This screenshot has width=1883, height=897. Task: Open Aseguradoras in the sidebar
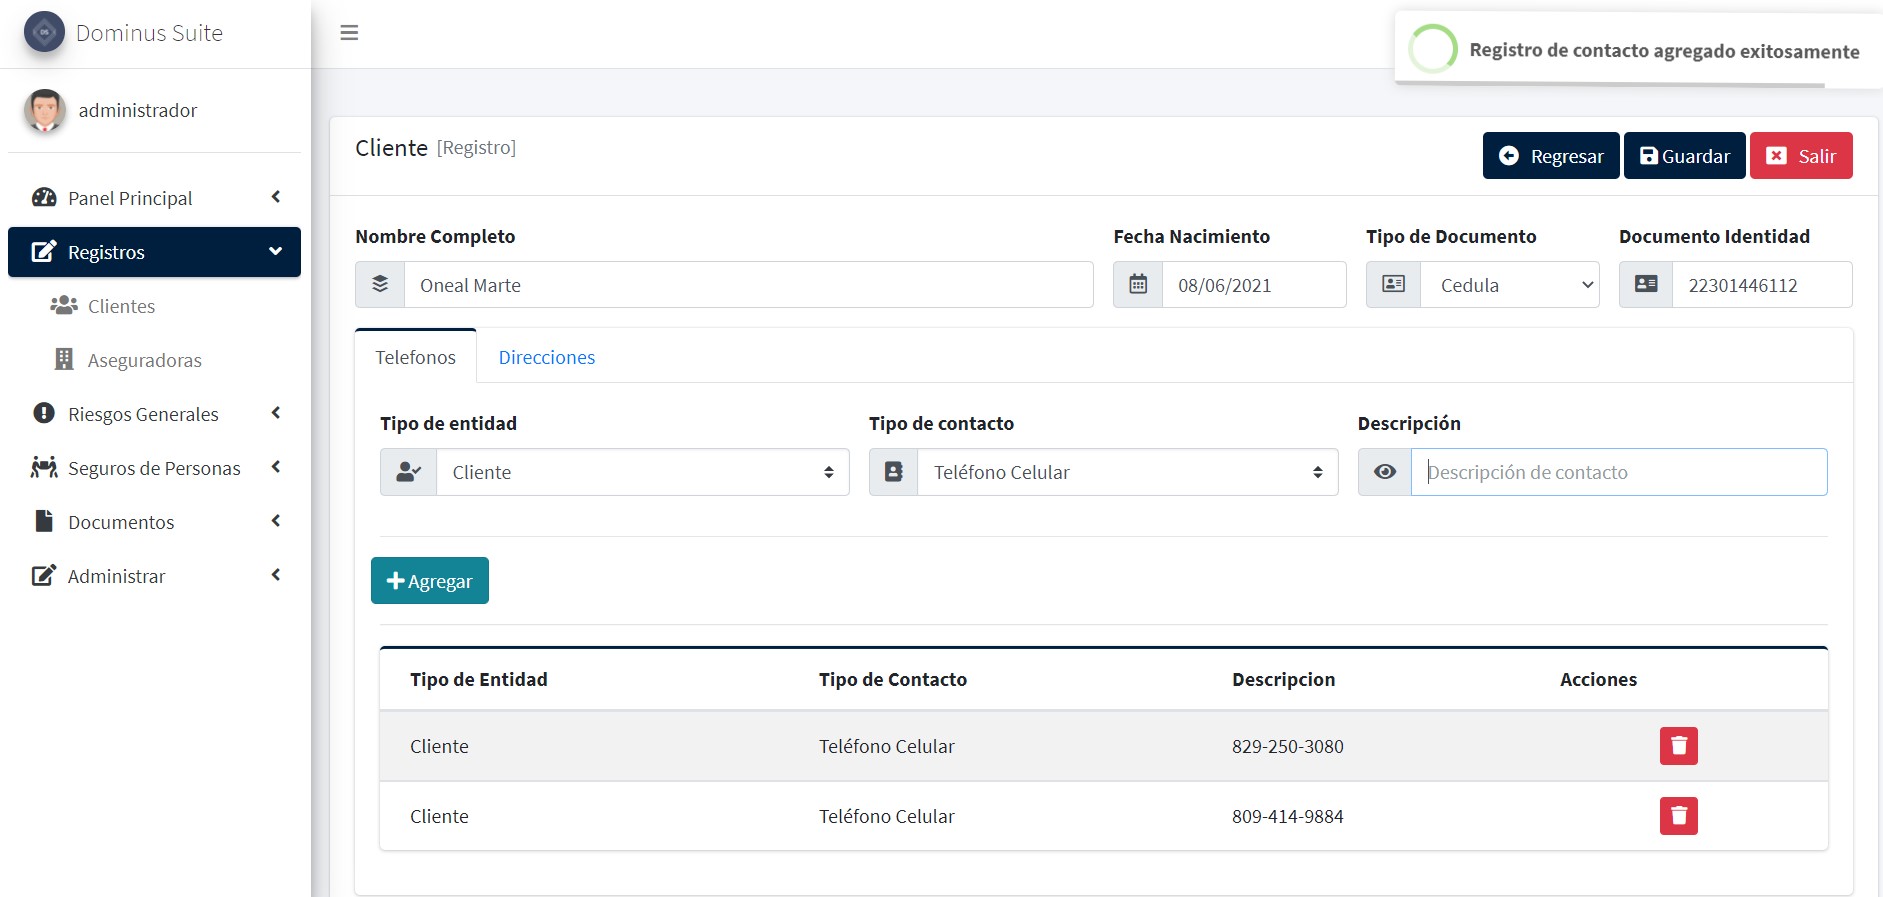(144, 360)
